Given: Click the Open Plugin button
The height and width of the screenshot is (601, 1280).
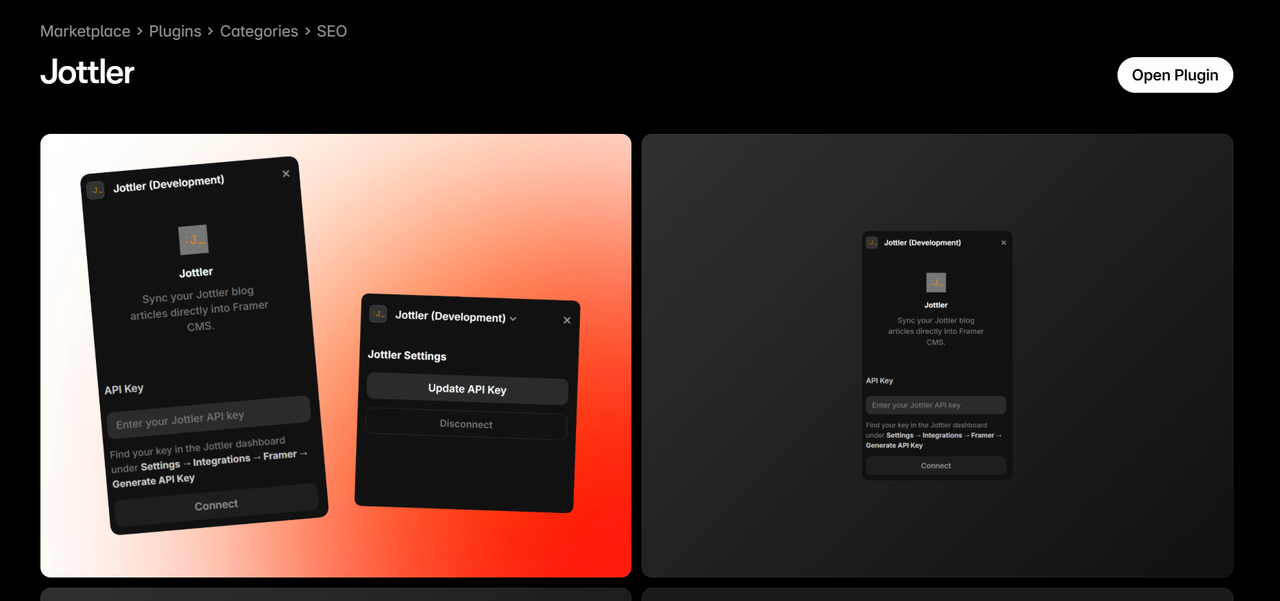Looking at the screenshot, I should (x=1175, y=74).
